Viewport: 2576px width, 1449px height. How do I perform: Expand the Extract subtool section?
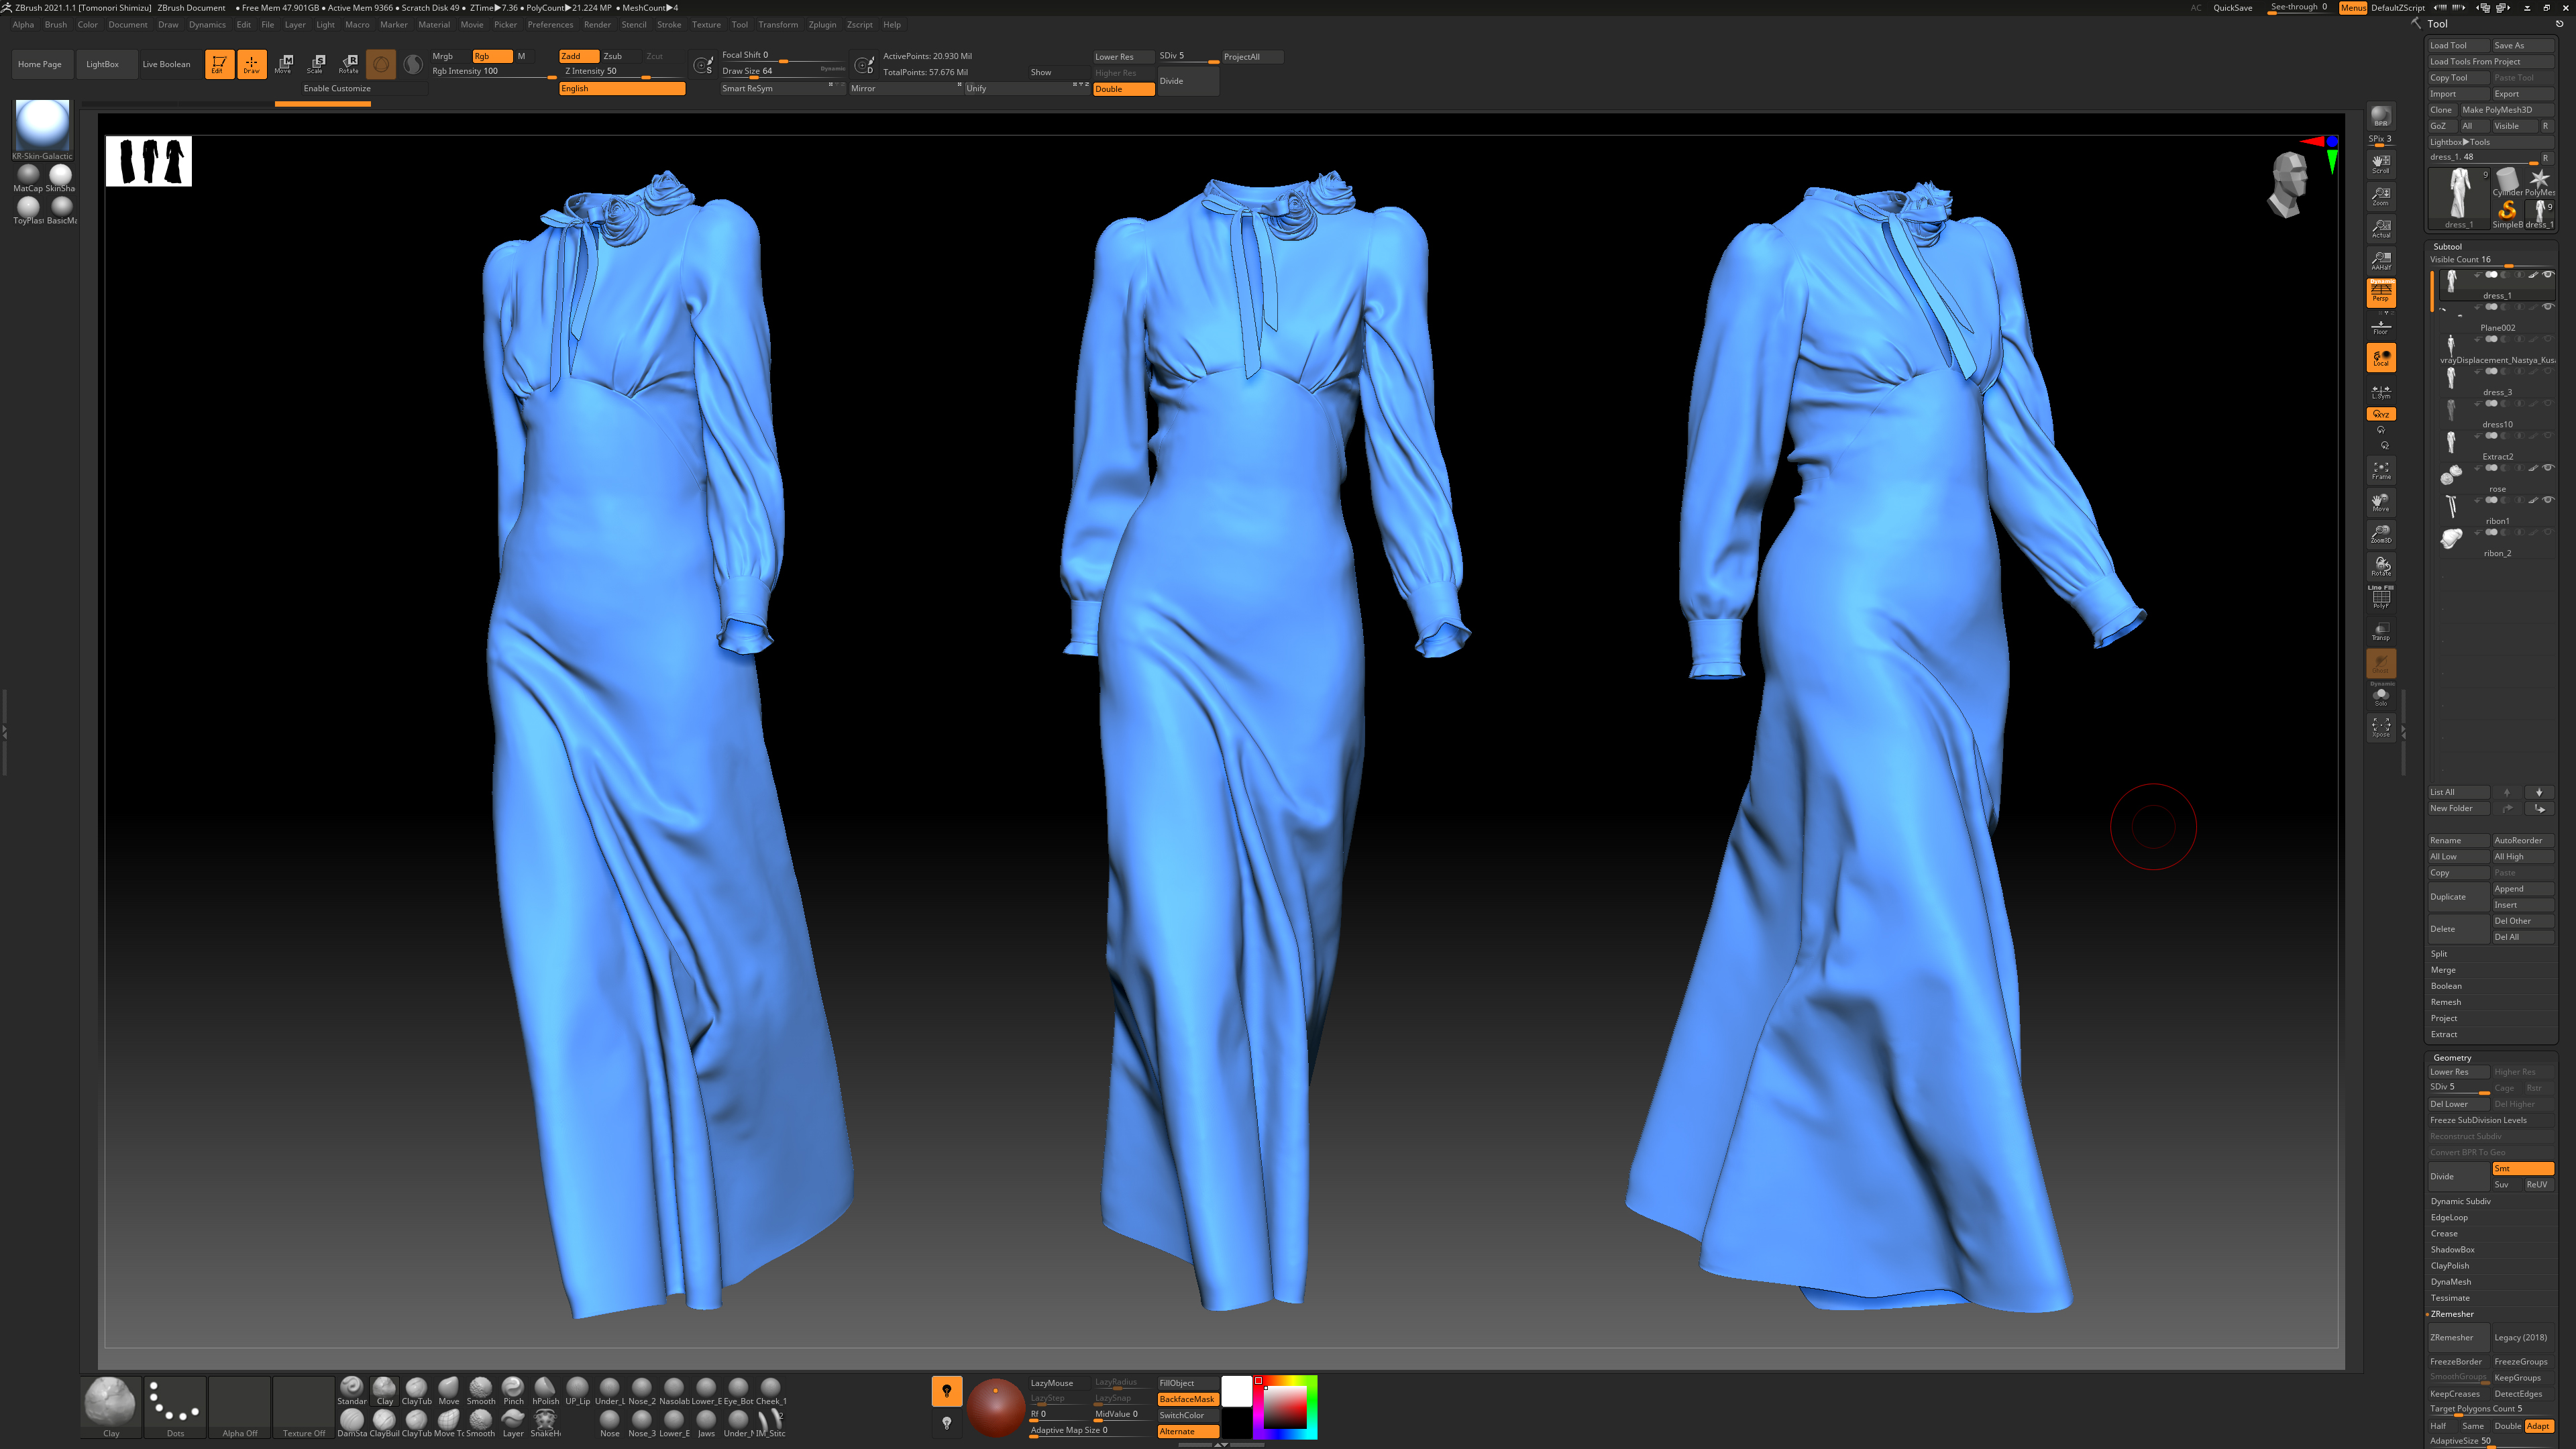[2444, 1034]
